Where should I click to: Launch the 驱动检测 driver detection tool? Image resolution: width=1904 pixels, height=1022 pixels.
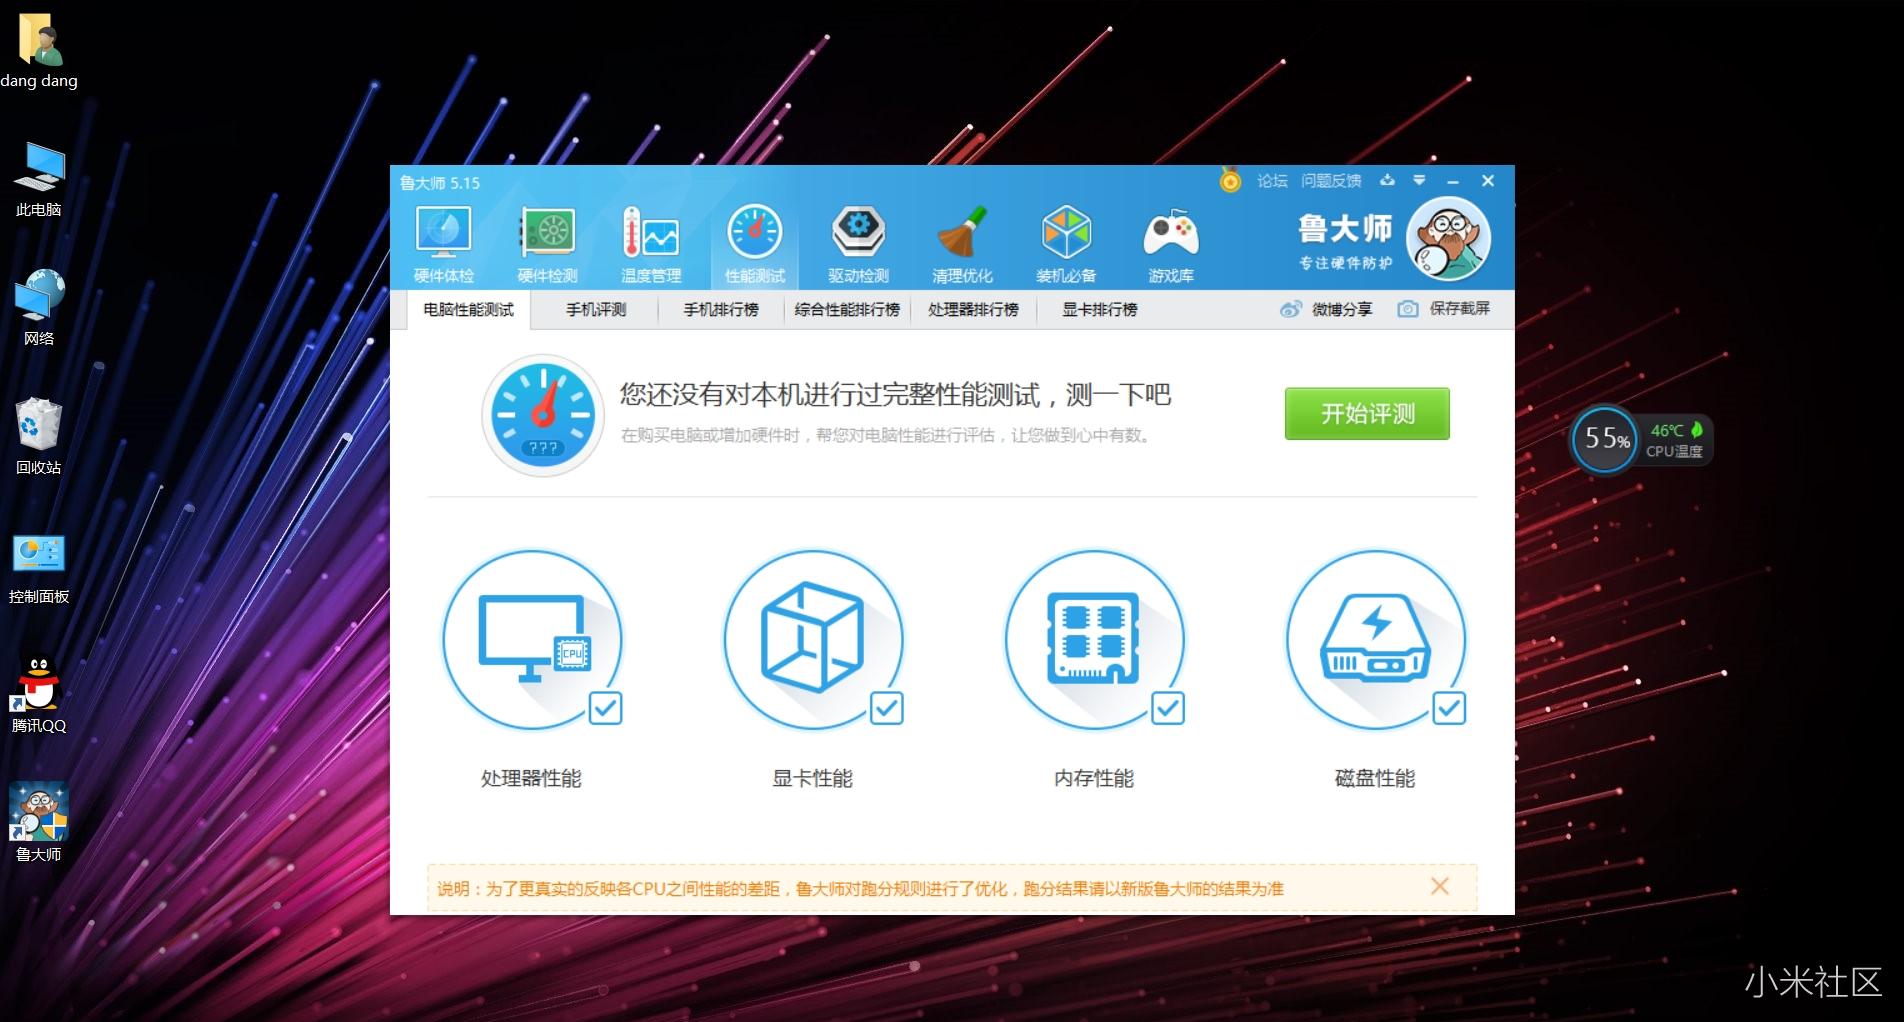coord(858,240)
